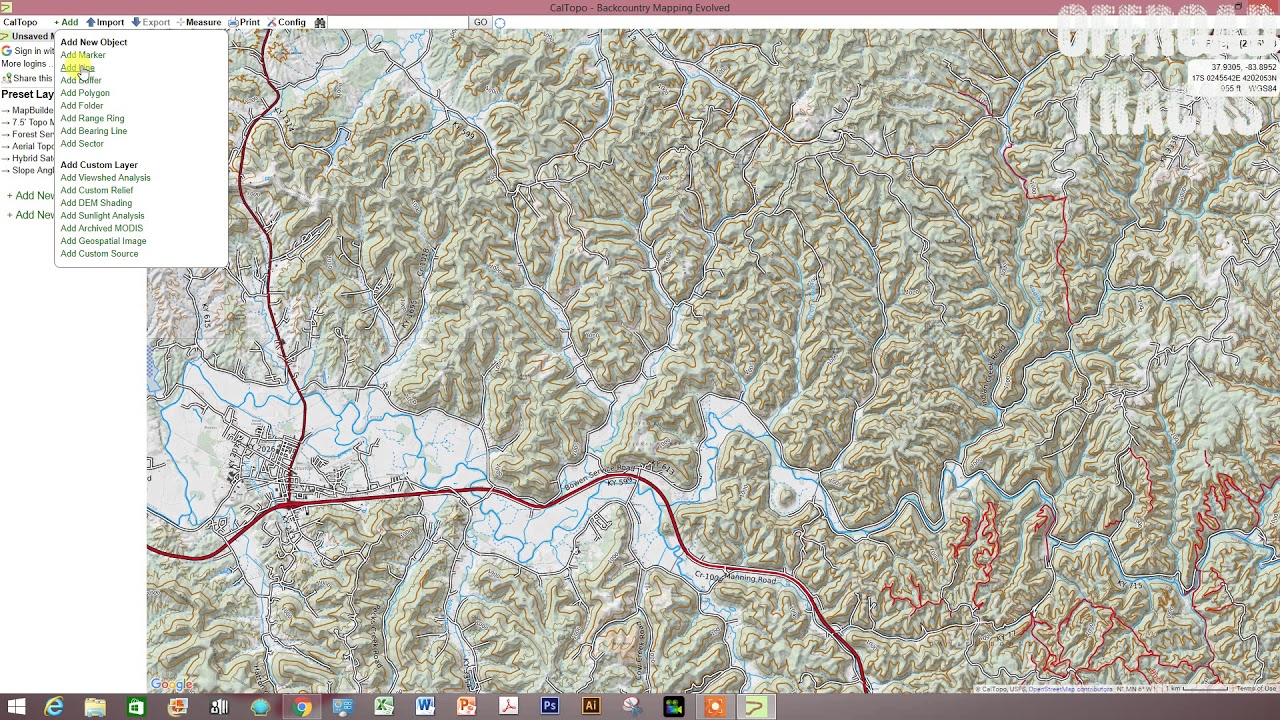Open the Export menu
This screenshot has width=1280, height=720.
(x=151, y=22)
